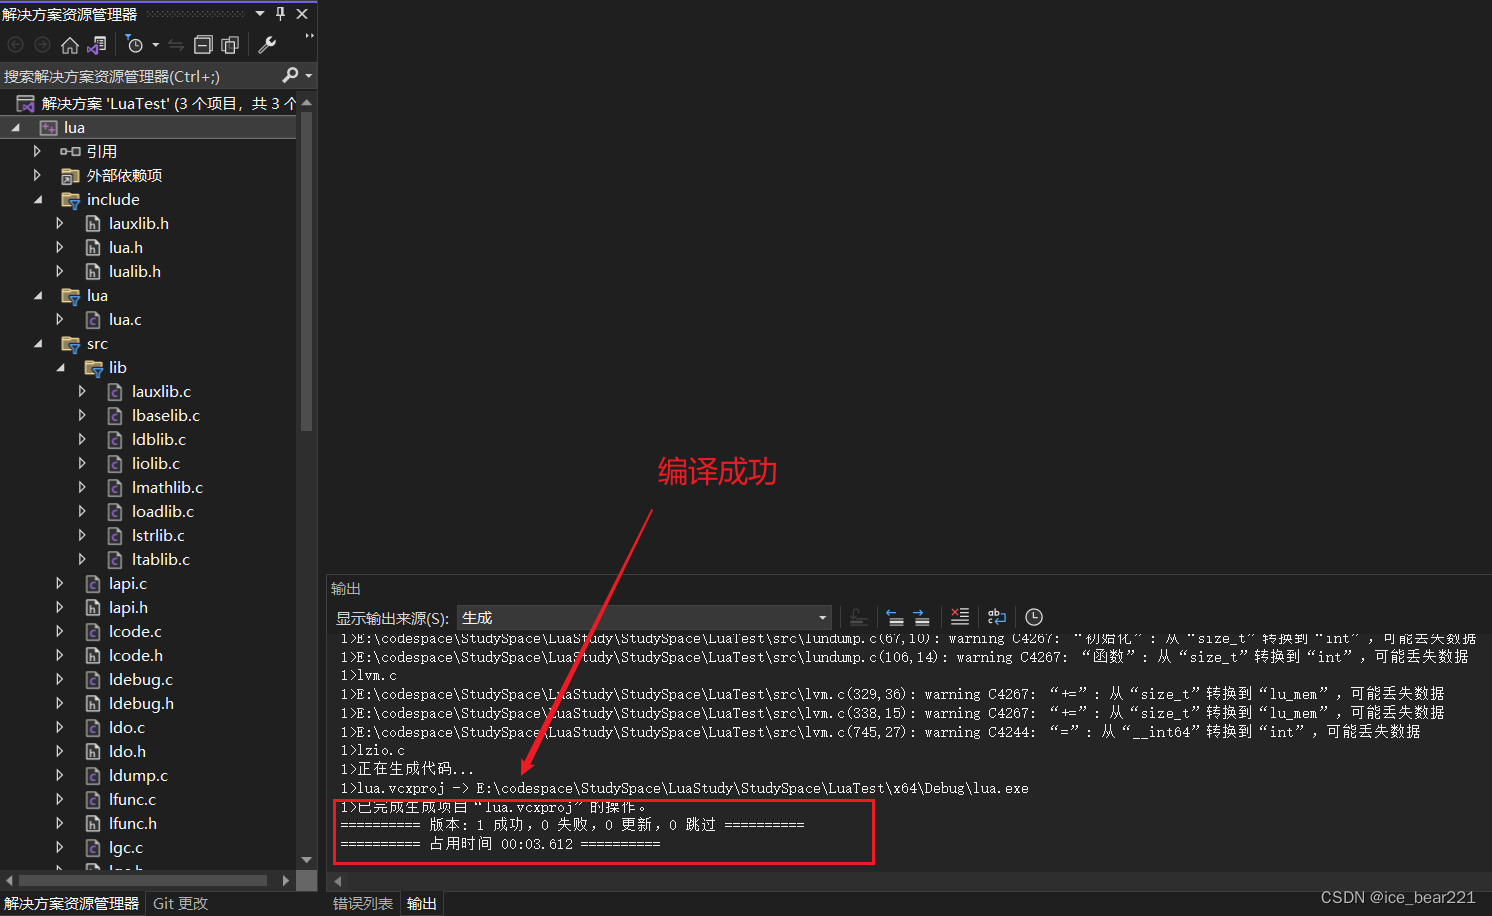Click Clear All icon in Output toolbar
This screenshot has width=1492, height=916.
[x=960, y=617]
